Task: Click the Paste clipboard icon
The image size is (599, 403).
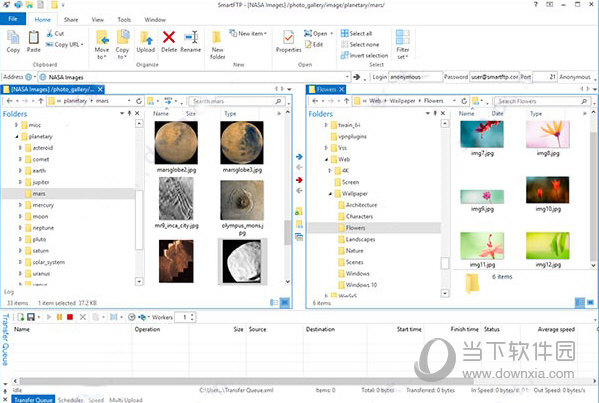Action: coord(34,42)
